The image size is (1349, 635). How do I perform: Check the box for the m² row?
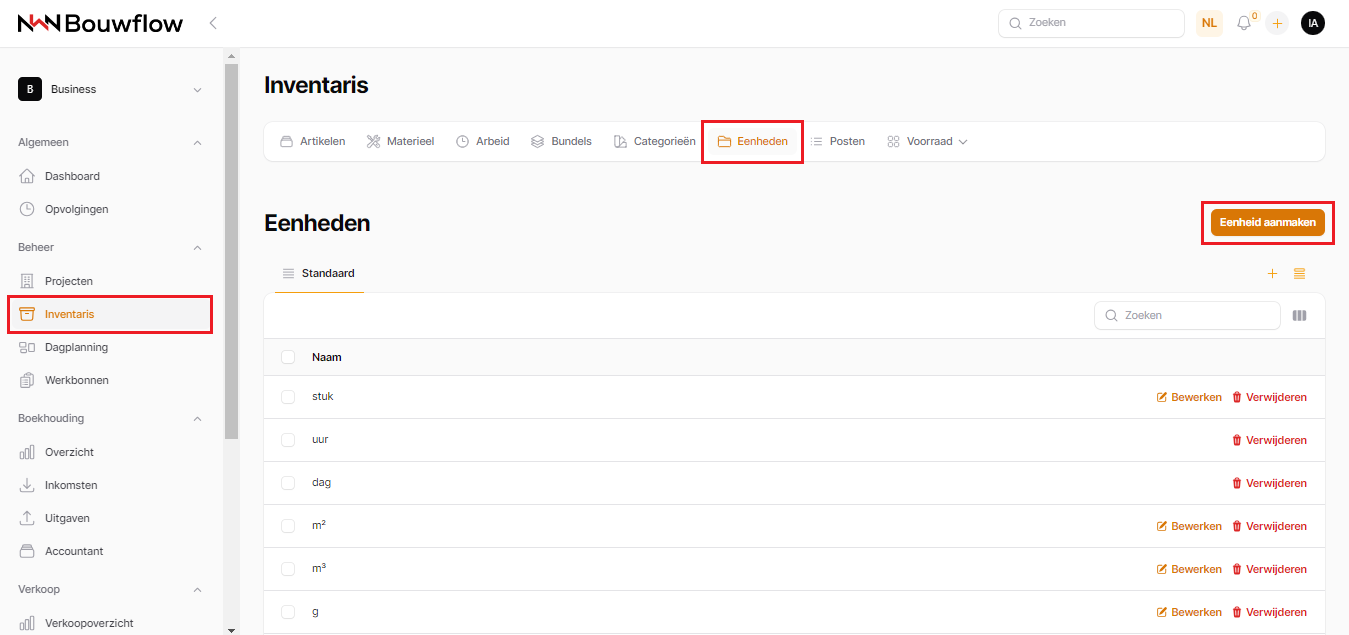[288, 526]
